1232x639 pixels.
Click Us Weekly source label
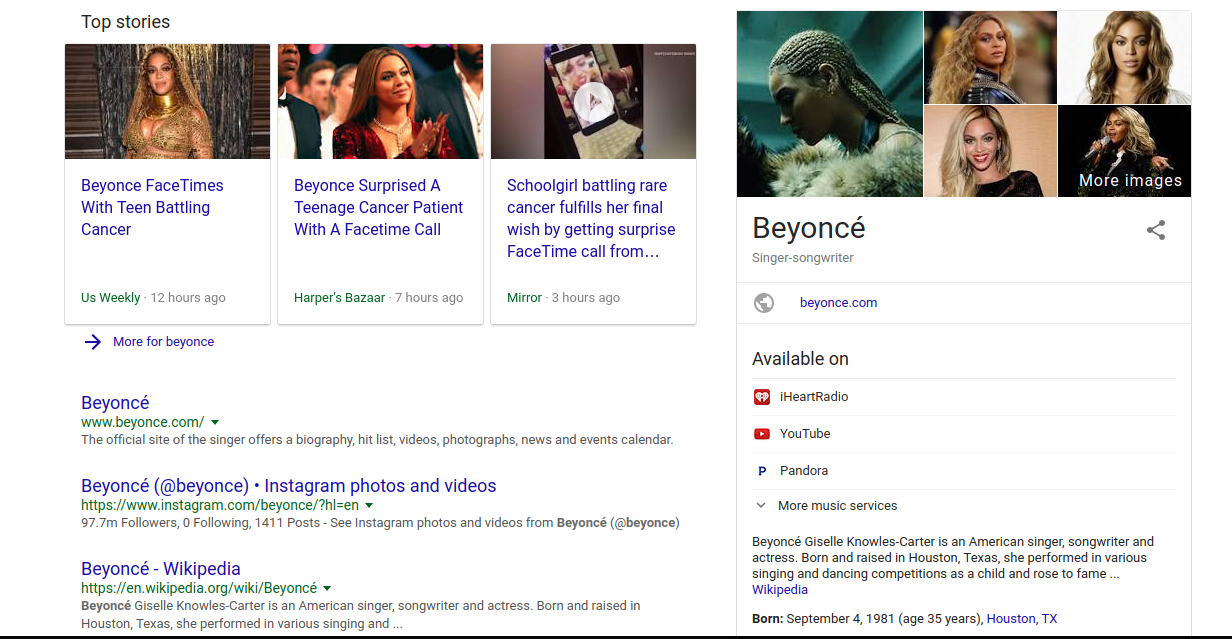pos(111,298)
